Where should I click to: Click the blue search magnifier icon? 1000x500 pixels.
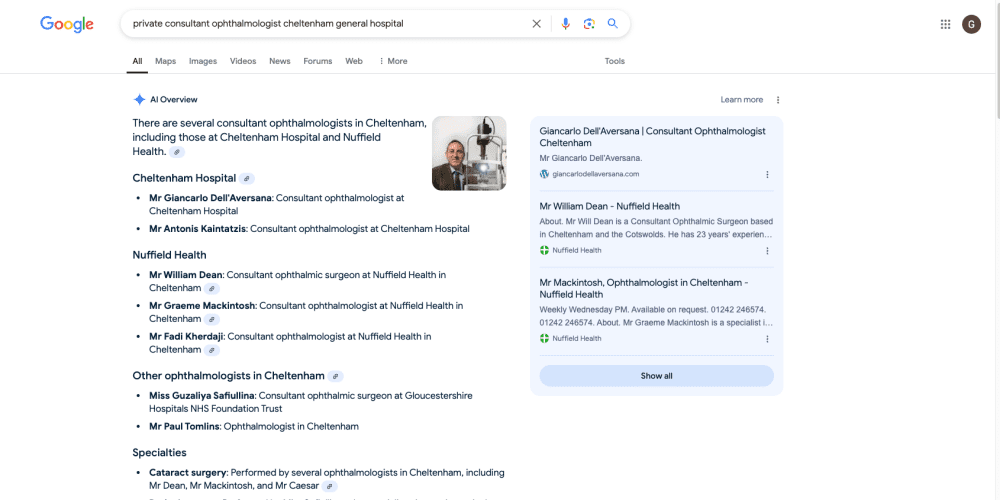tap(613, 24)
